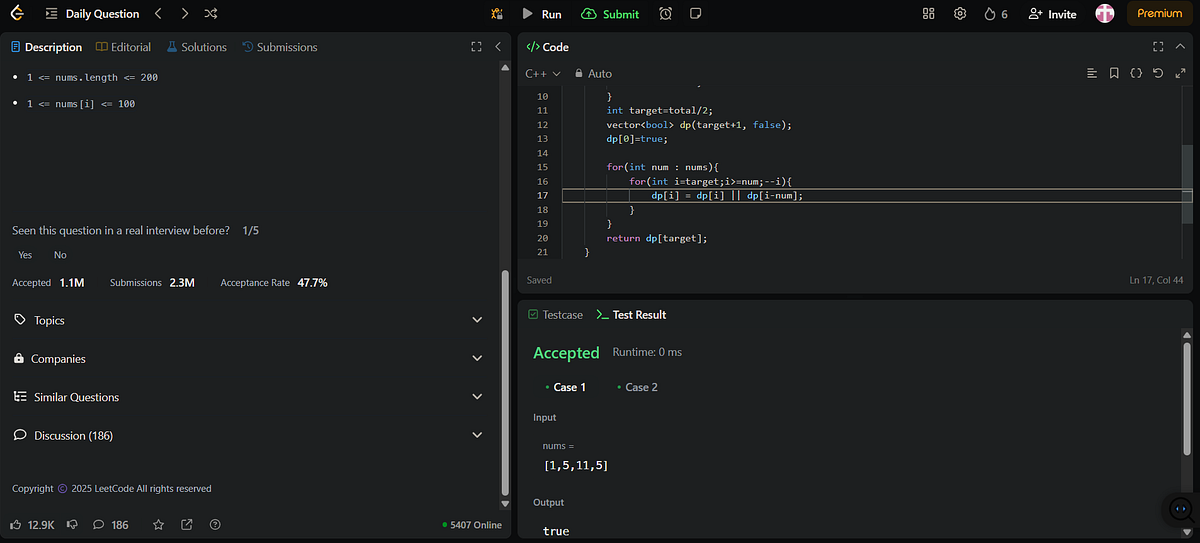This screenshot has height=543, width=1200.
Task: Select Case 2 result
Action: [638, 387]
